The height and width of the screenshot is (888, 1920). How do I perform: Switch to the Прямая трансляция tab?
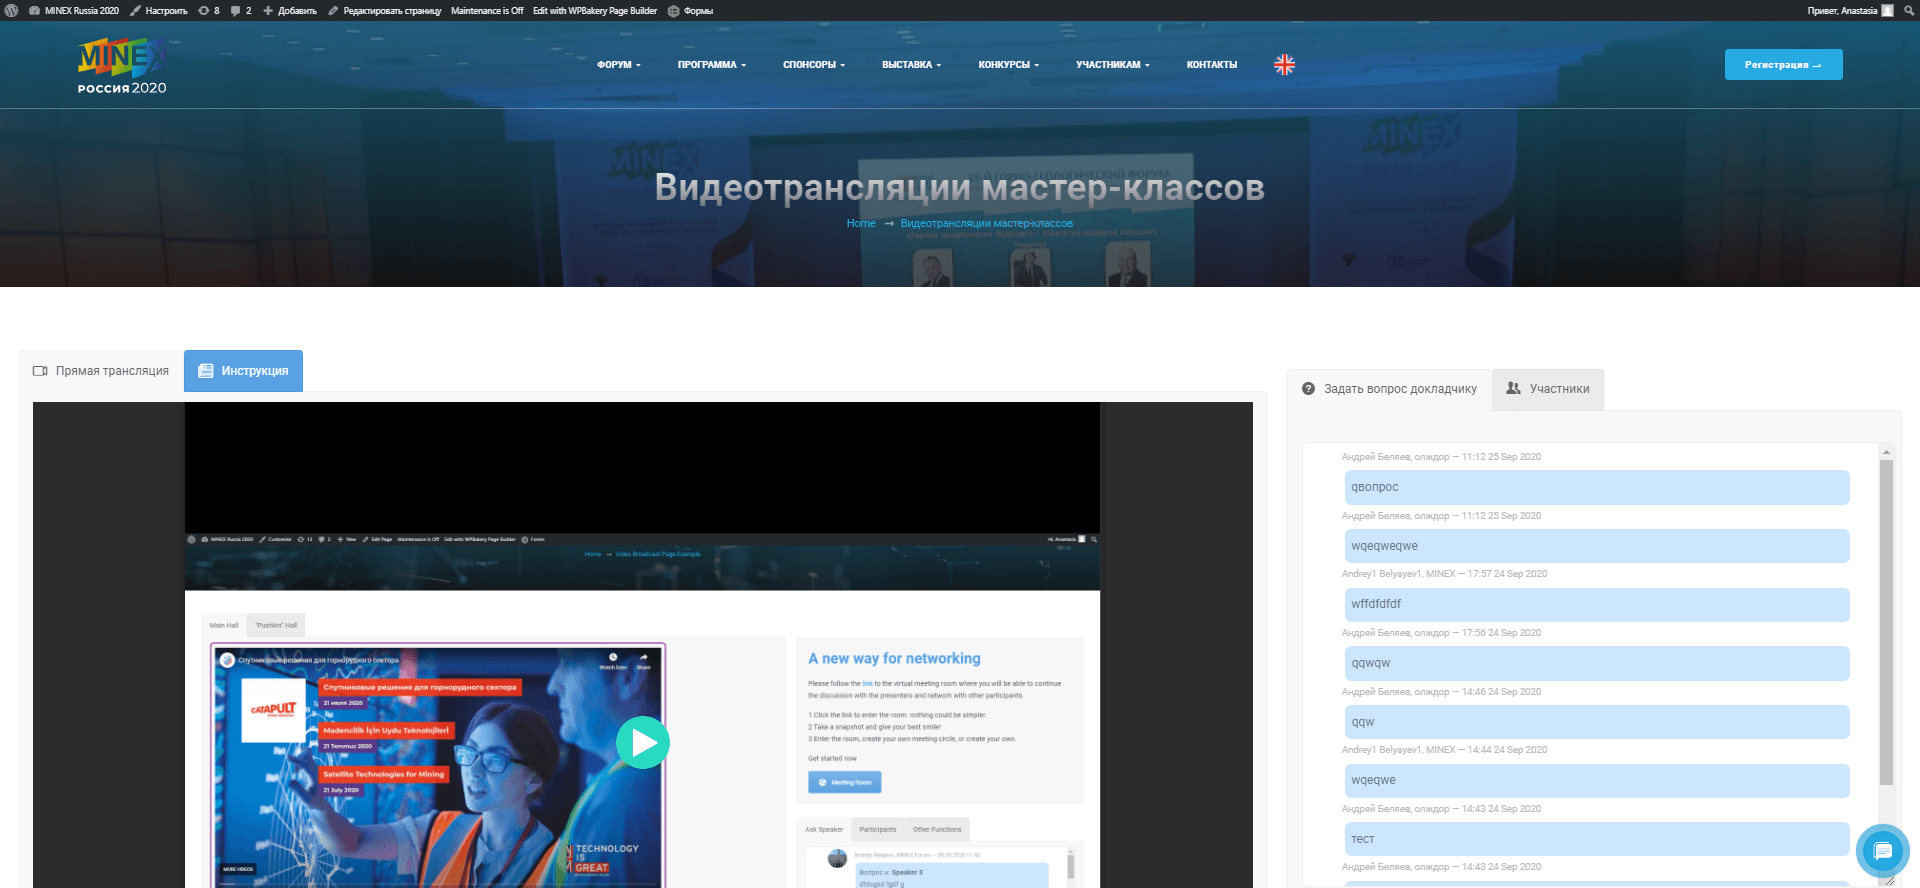click(x=102, y=371)
